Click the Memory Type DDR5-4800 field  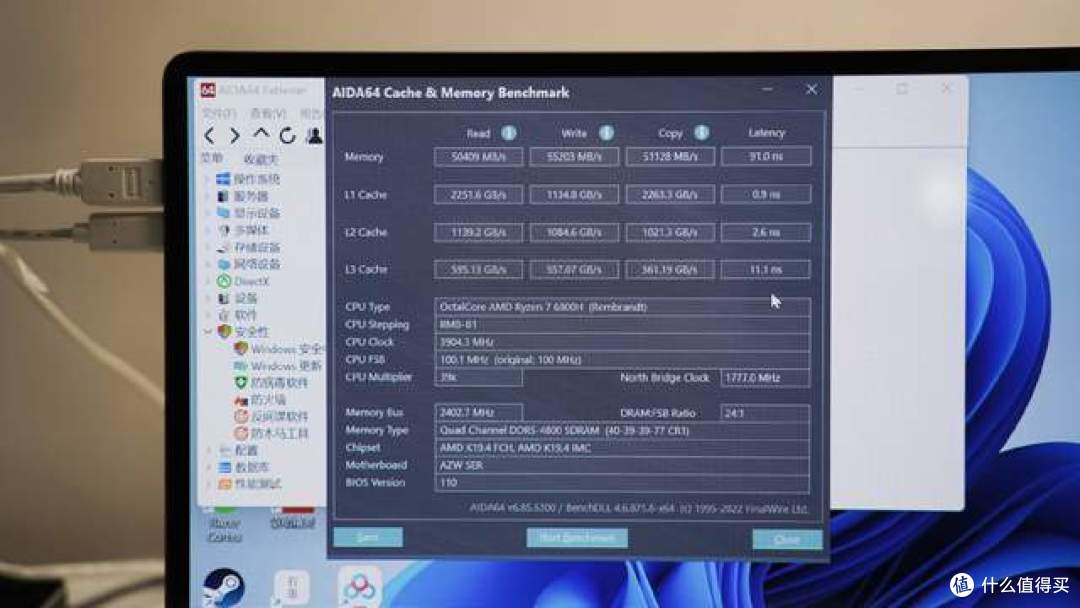tap(623, 430)
